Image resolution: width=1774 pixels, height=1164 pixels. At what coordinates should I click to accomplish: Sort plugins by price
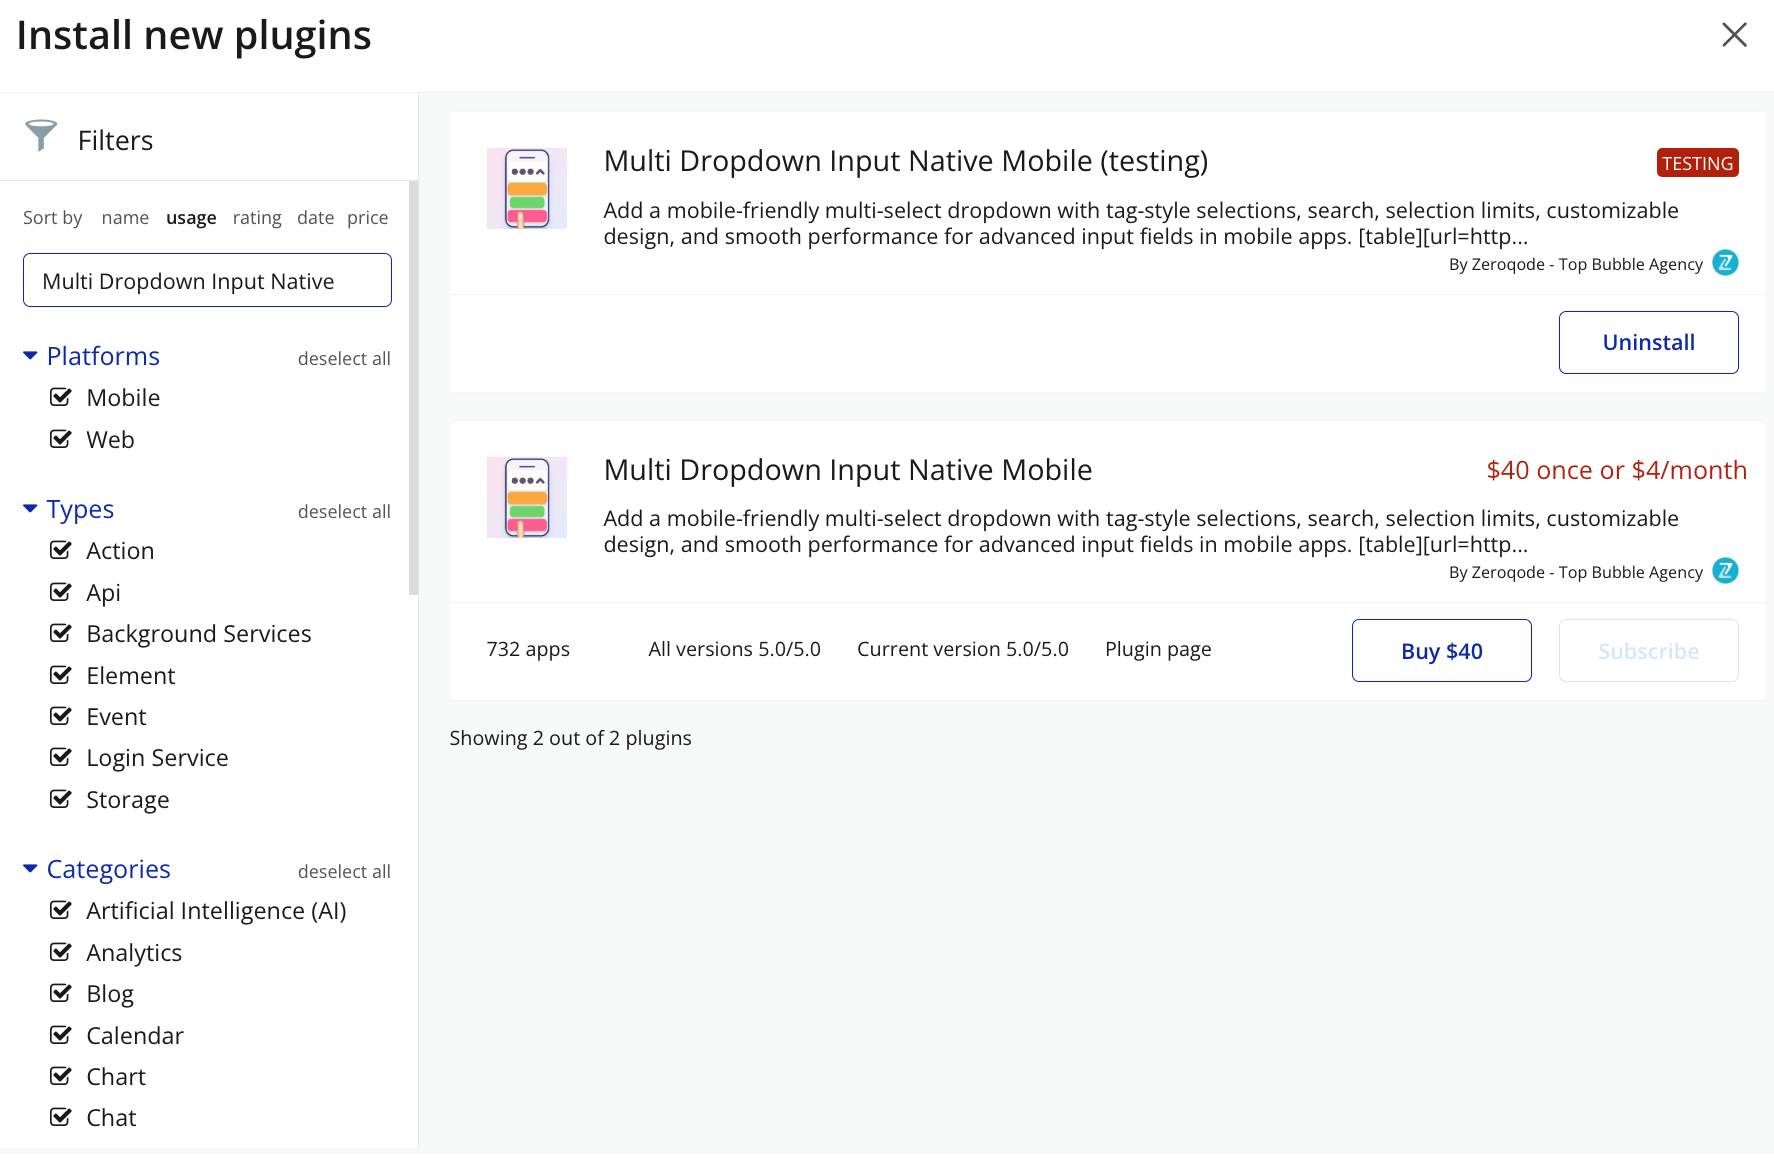(x=367, y=218)
